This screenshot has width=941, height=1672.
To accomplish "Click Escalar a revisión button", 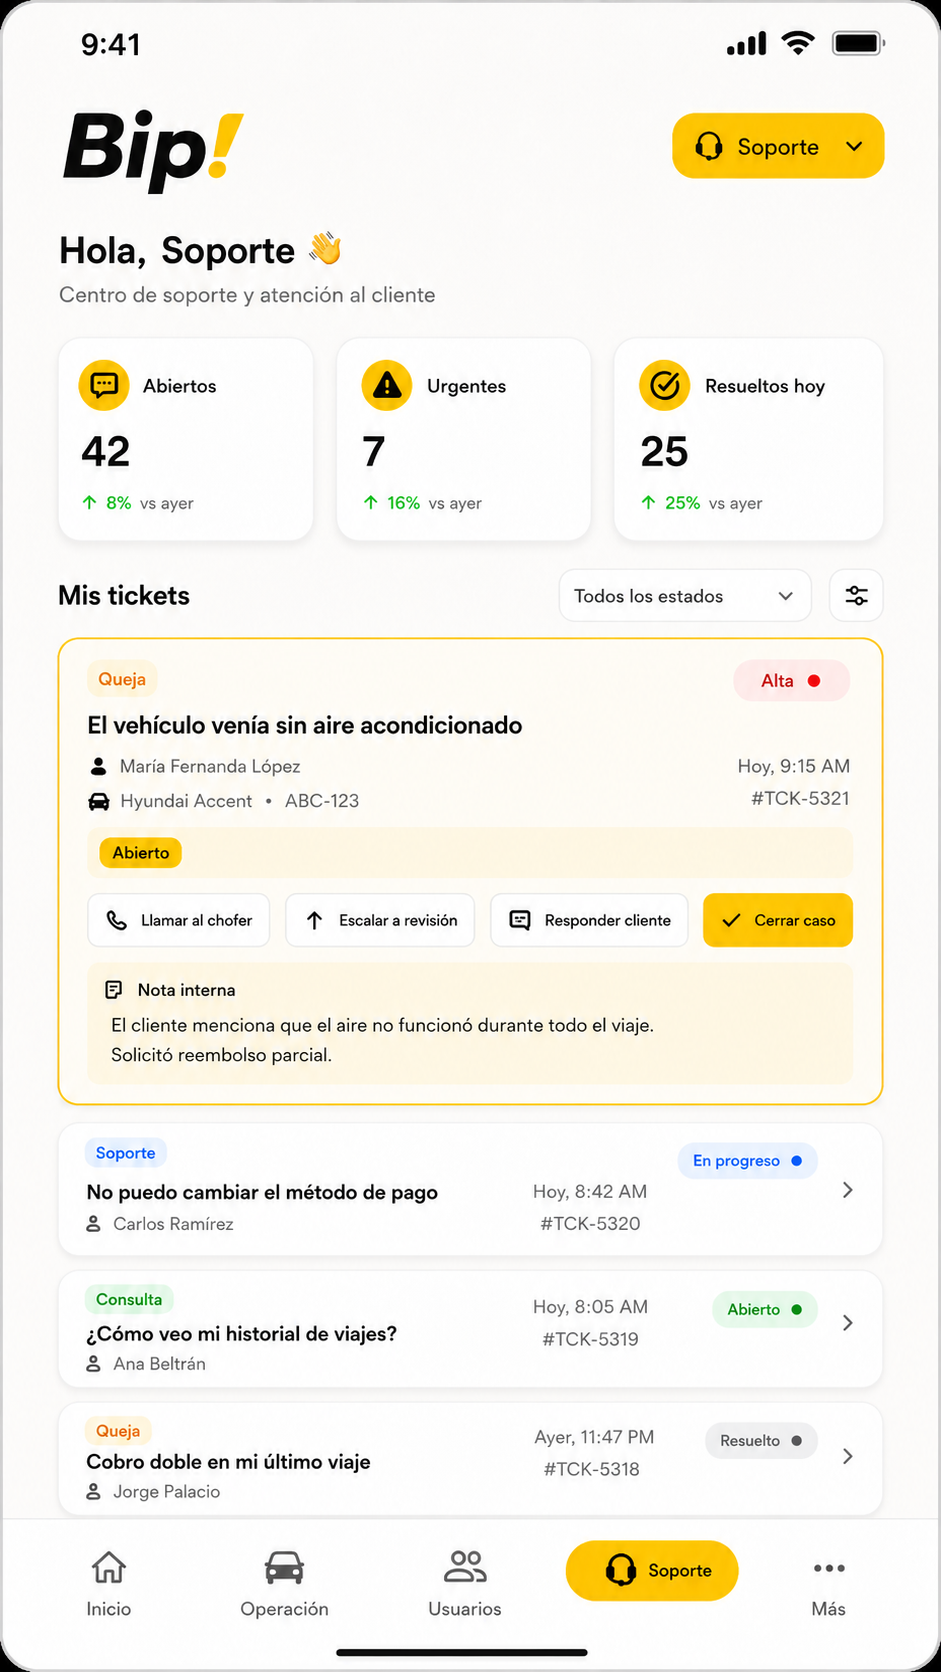I will tap(380, 920).
